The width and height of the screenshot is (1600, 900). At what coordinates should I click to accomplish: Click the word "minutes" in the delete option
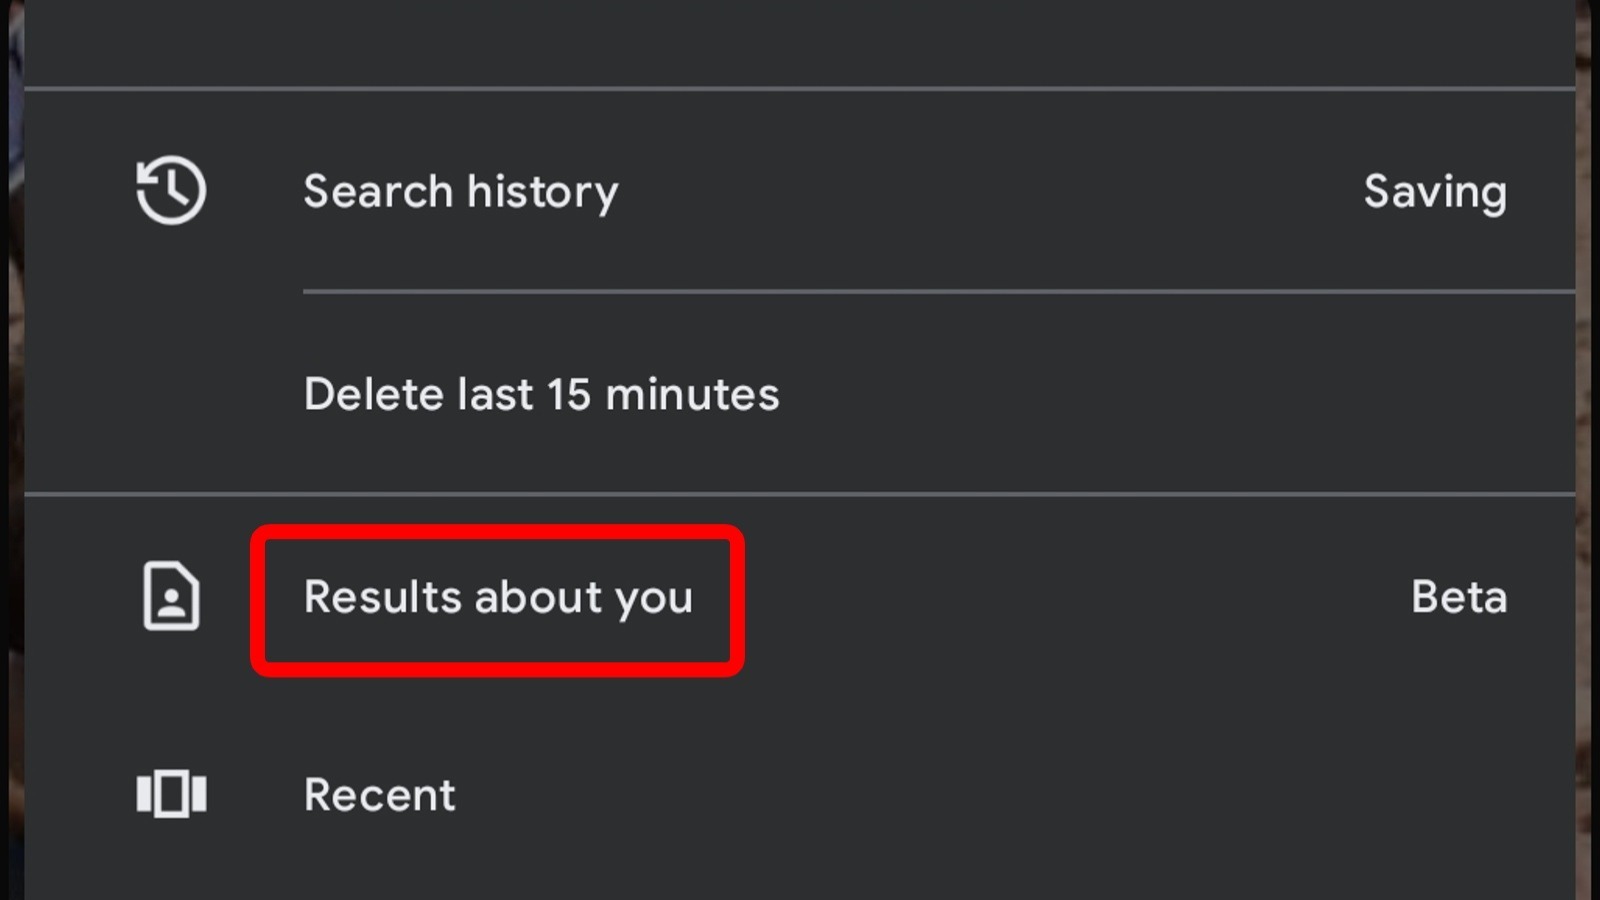click(692, 394)
